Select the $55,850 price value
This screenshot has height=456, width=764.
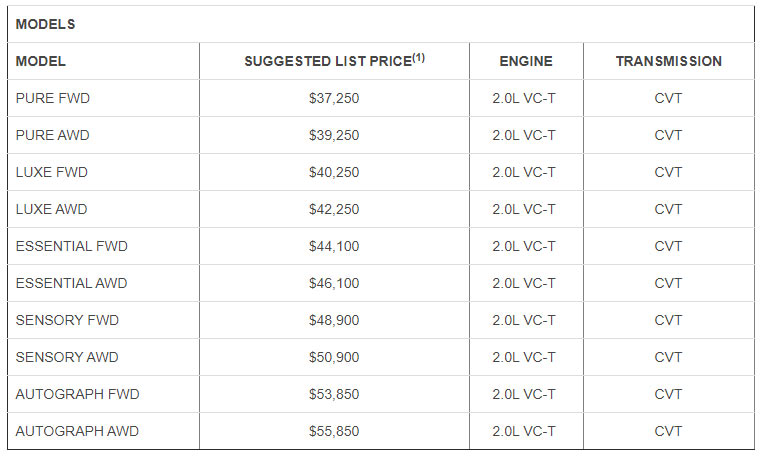334,431
